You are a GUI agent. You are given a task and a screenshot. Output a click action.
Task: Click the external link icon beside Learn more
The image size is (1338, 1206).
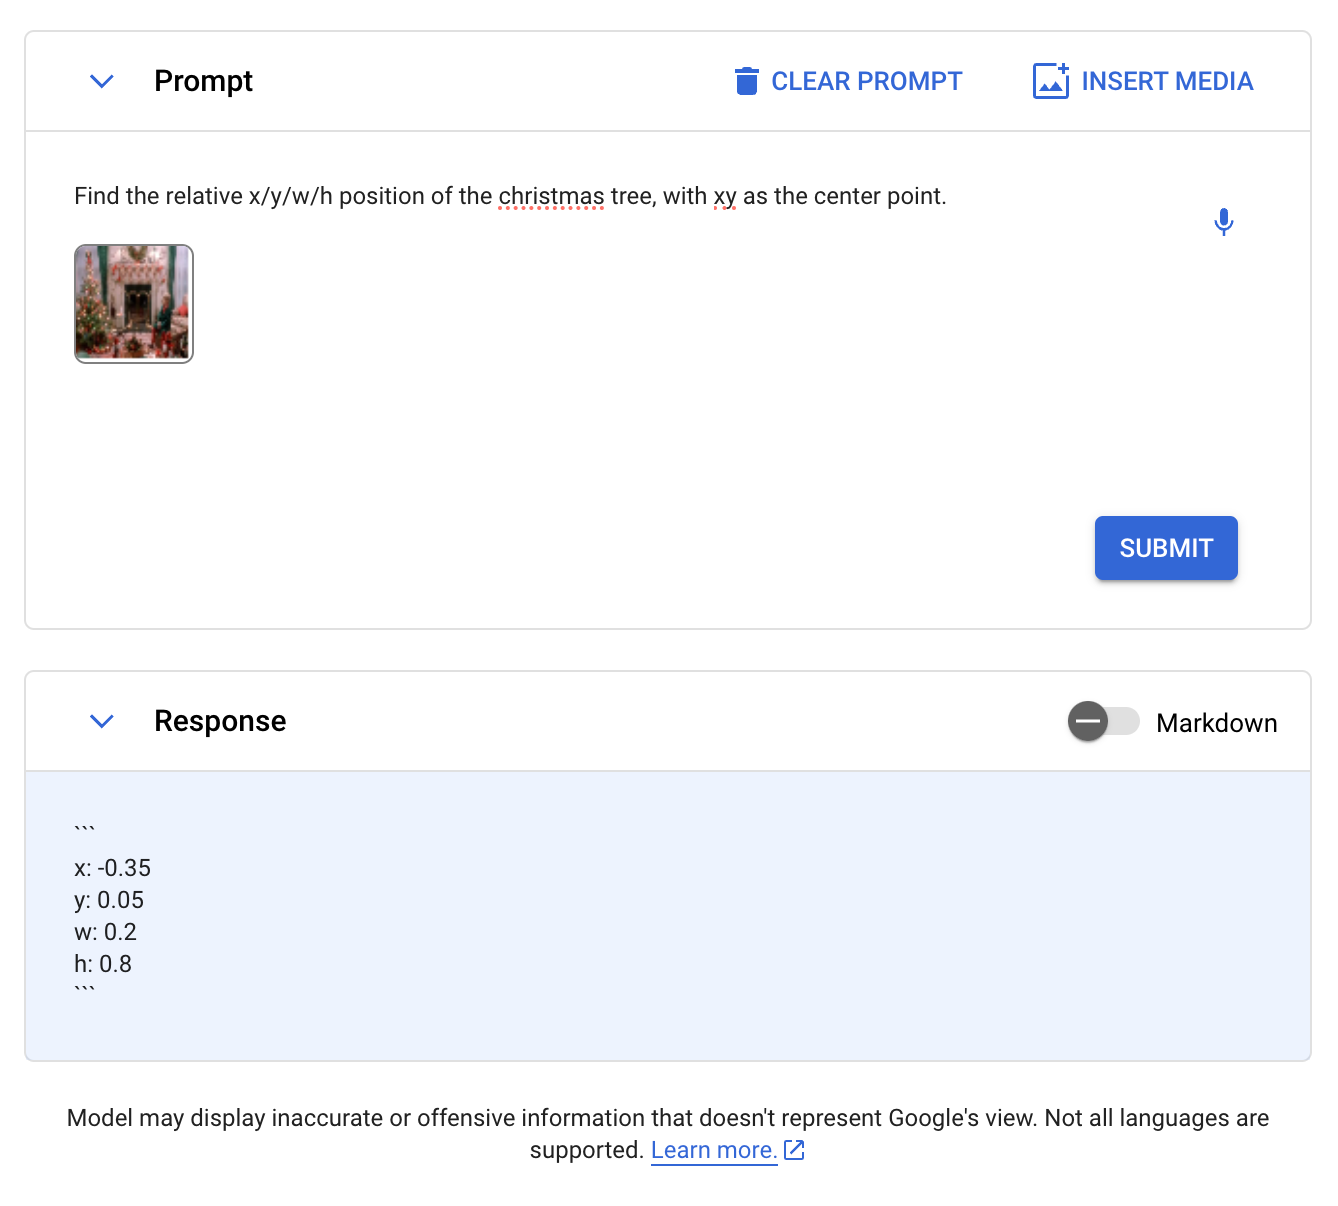pyautogui.click(x=794, y=1150)
